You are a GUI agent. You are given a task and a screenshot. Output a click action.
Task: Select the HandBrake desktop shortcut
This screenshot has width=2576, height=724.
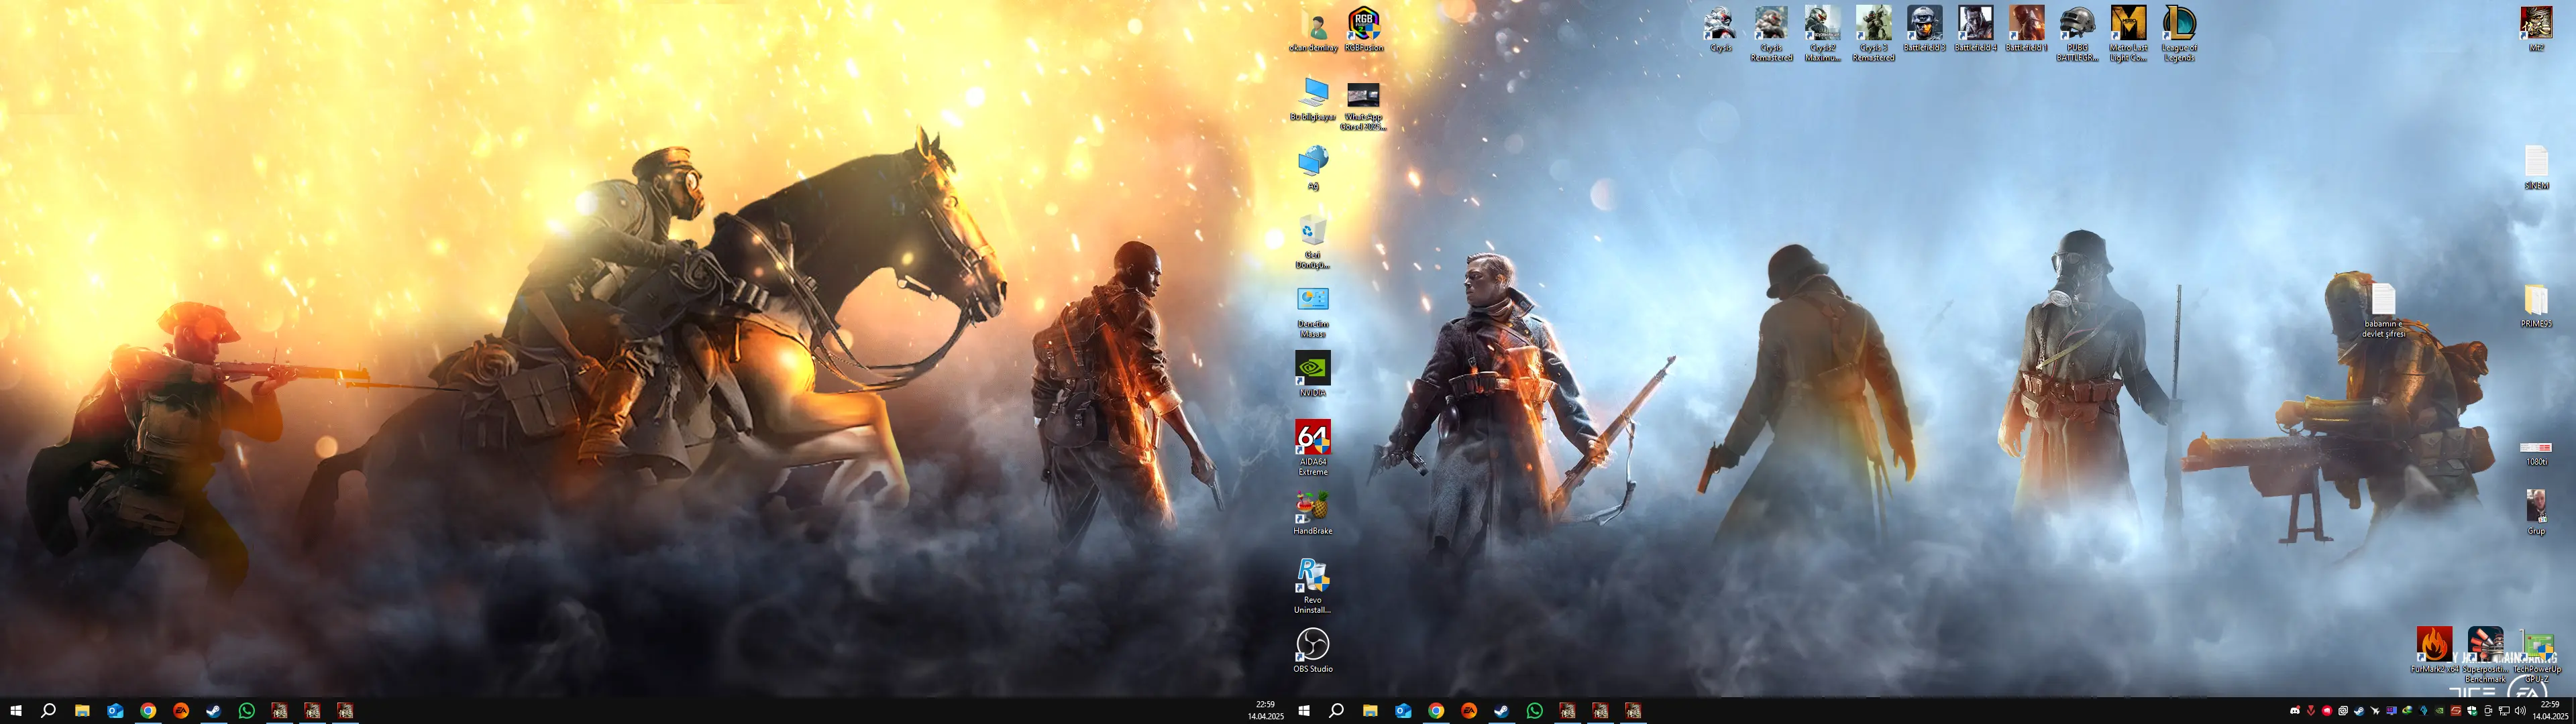point(1313,512)
